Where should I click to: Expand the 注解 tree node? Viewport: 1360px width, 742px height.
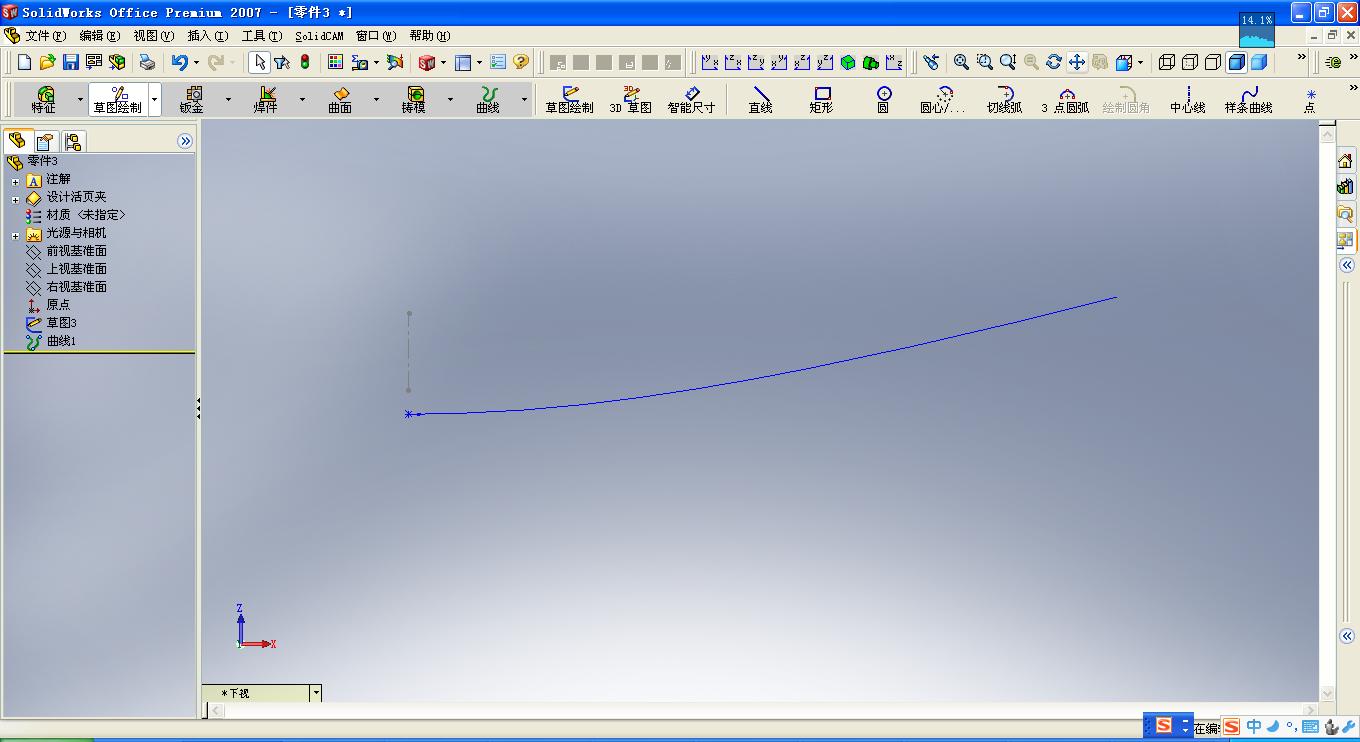tap(16, 181)
